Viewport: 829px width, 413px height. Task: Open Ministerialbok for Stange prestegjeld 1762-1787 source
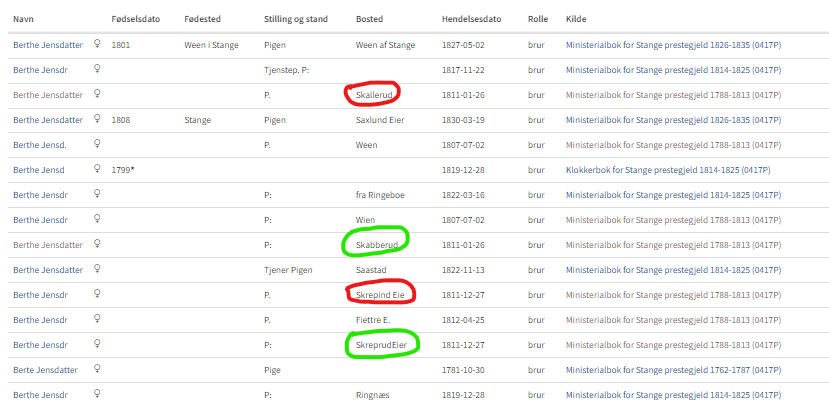[x=673, y=370]
